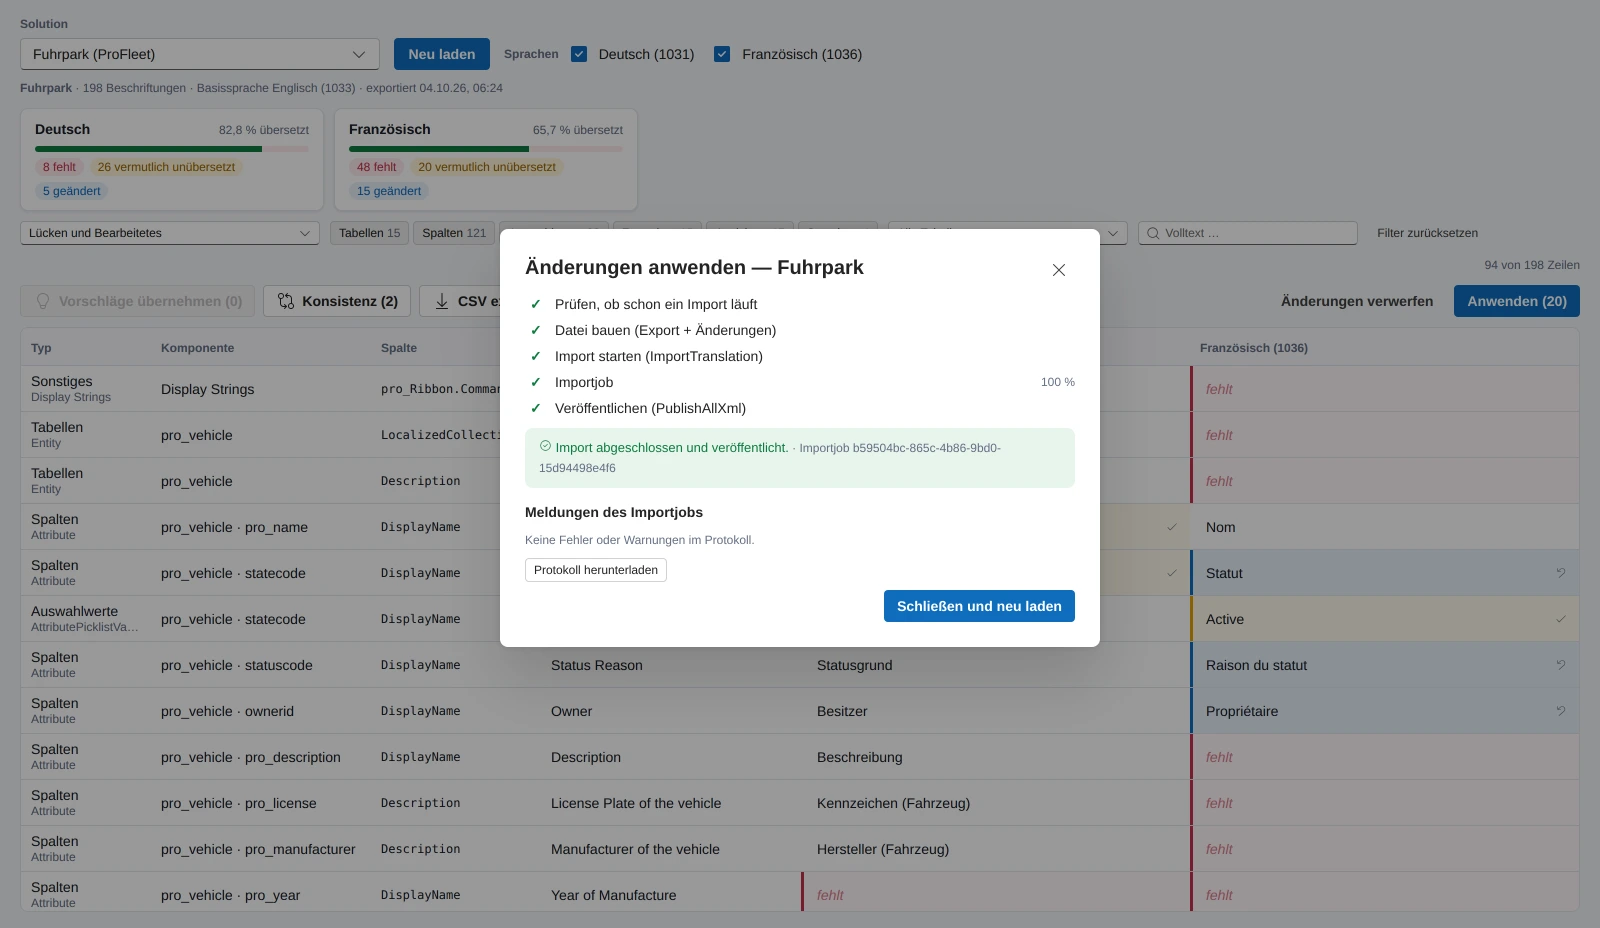Click the Volltext search input field

click(x=1248, y=233)
